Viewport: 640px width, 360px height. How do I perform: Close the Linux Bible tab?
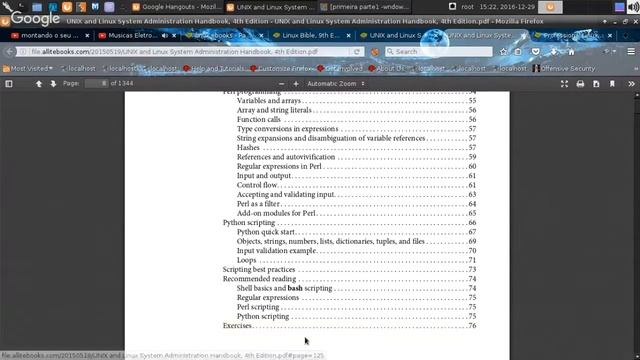pos(348,36)
